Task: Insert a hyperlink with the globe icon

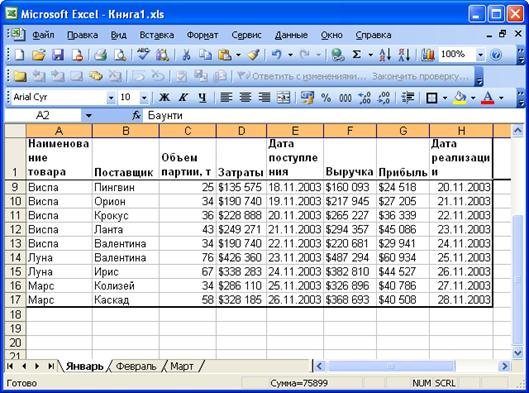Action: (337, 54)
